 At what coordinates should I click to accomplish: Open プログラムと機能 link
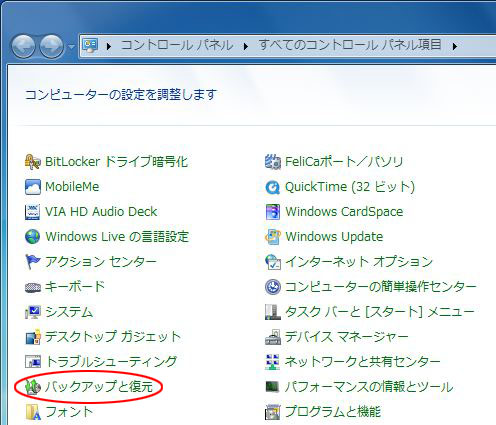click(333, 412)
